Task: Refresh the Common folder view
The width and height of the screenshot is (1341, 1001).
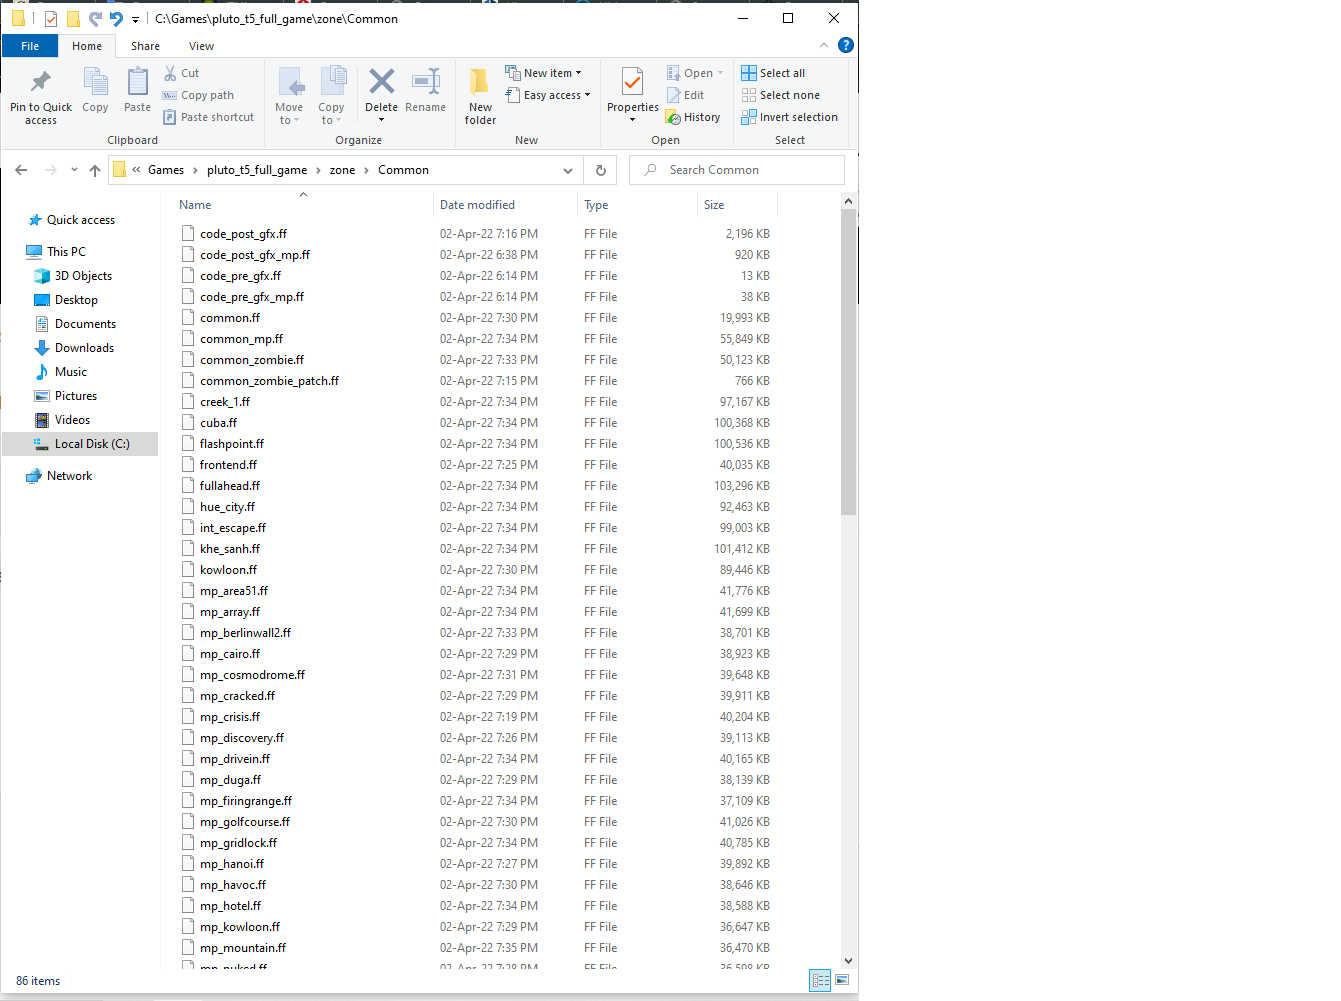Action: coord(601,170)
